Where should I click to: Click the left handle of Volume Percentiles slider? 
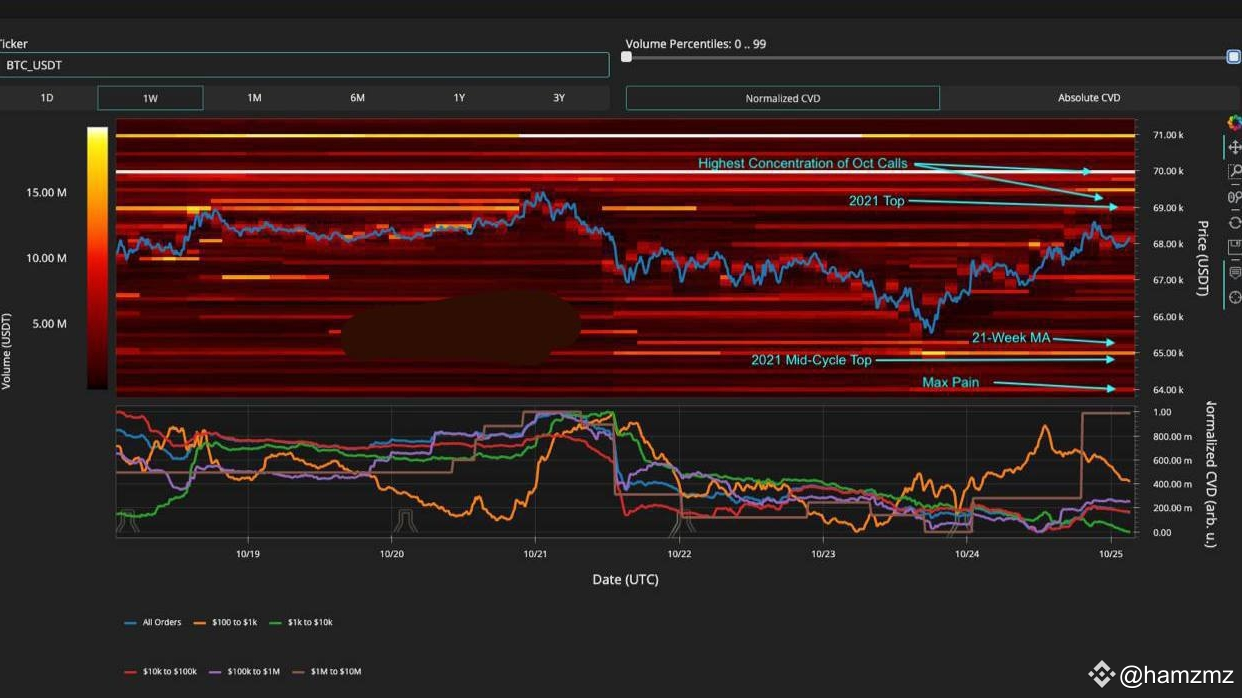(x=627, y=57)
